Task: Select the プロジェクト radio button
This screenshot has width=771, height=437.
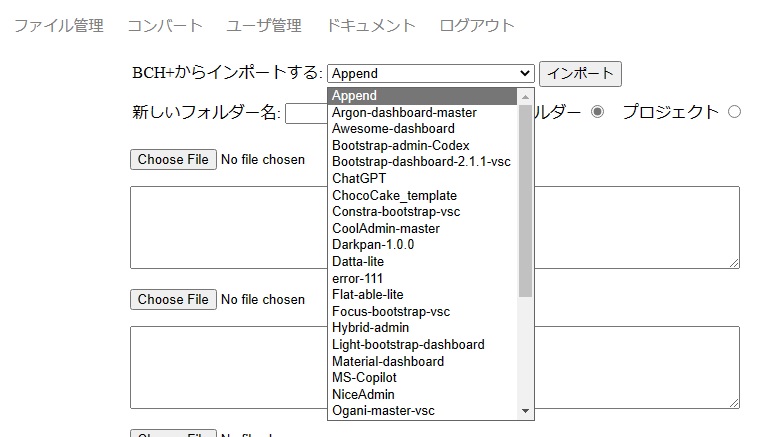Action: pyautogui.click(x=735, y=112)
